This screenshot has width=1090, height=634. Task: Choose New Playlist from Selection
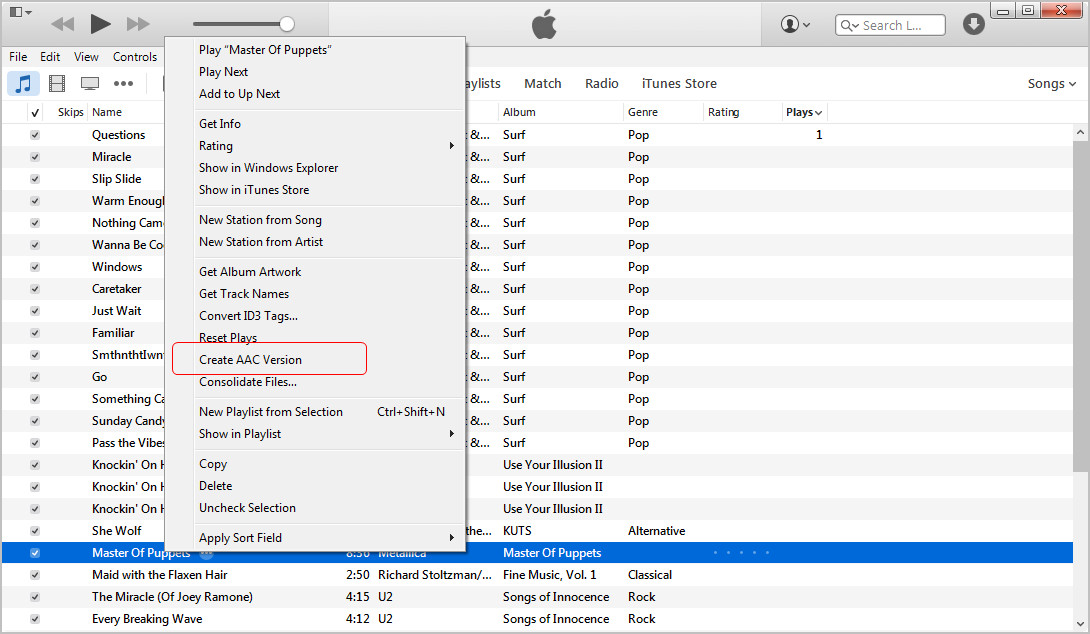tap(270, 412)
